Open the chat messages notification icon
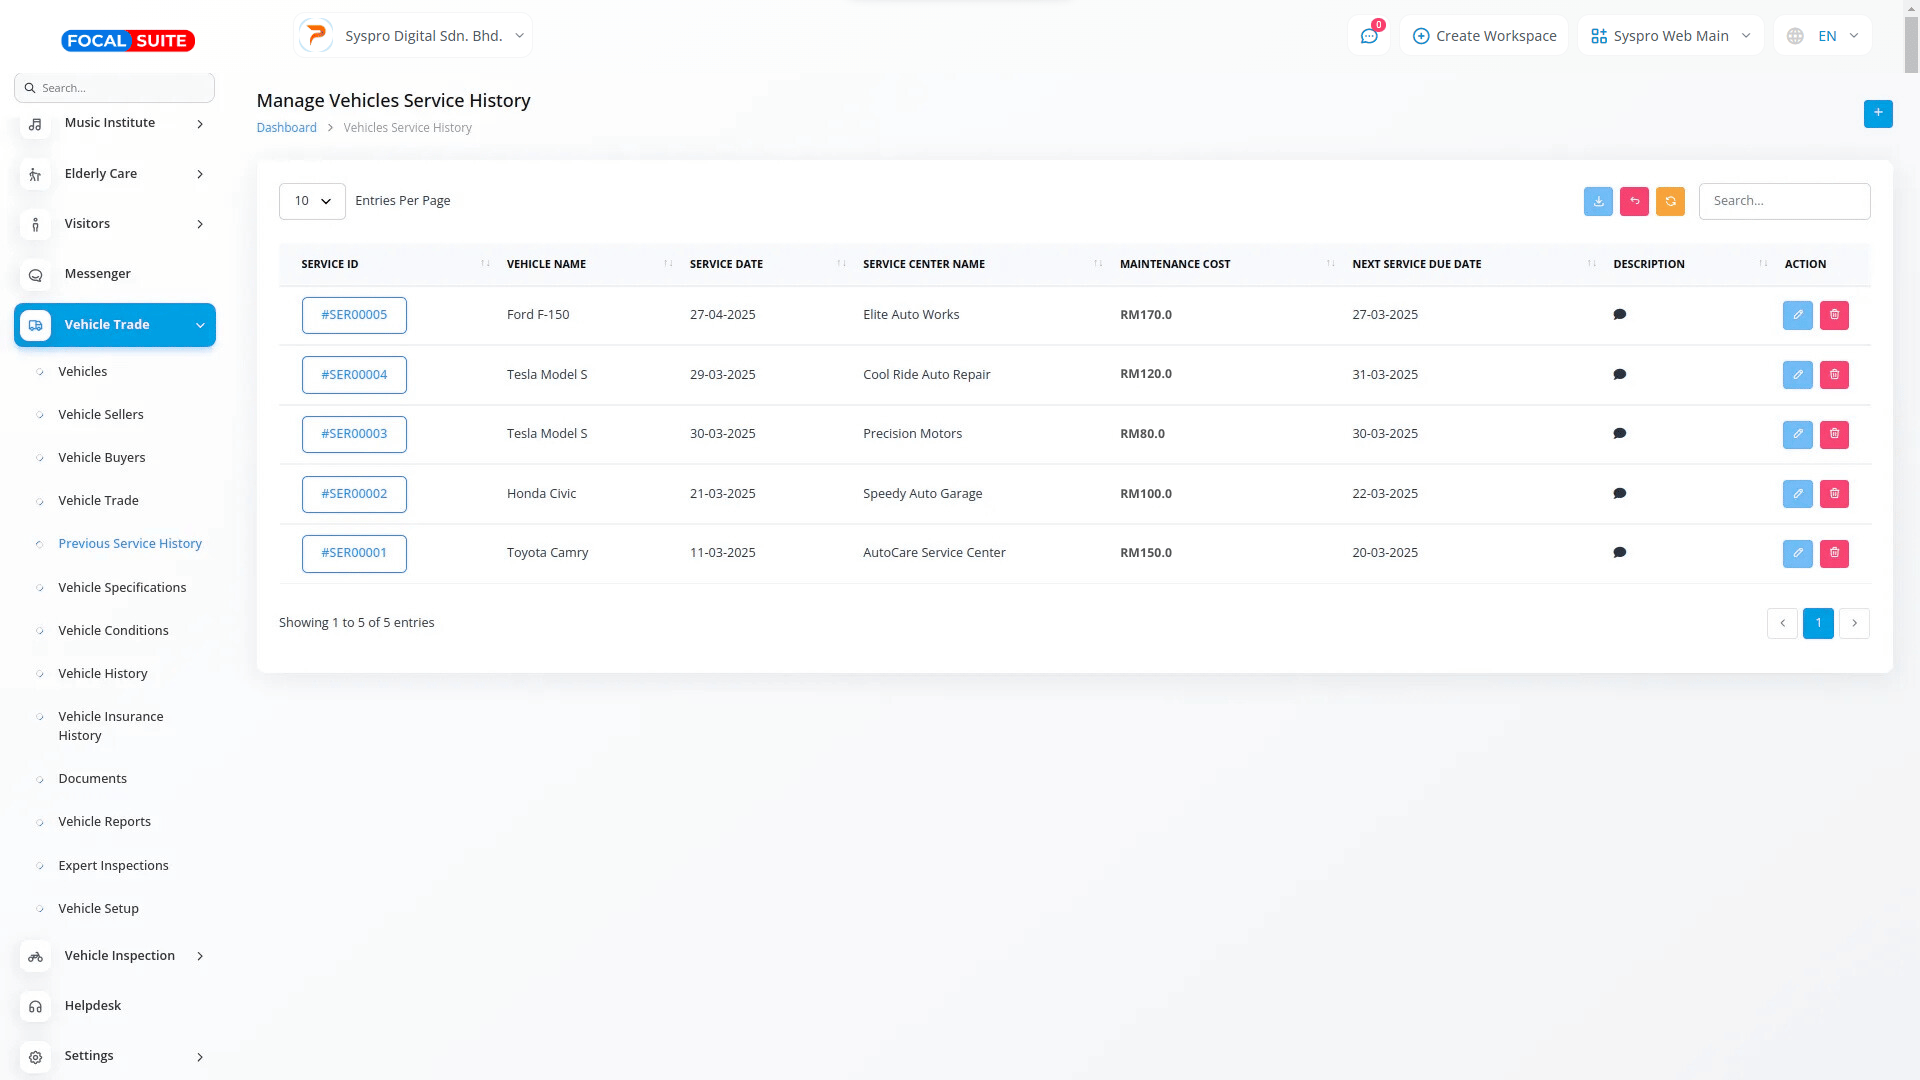Image resolution: width=1920 pixels, height=1080 pixels. click(1369, 36)
